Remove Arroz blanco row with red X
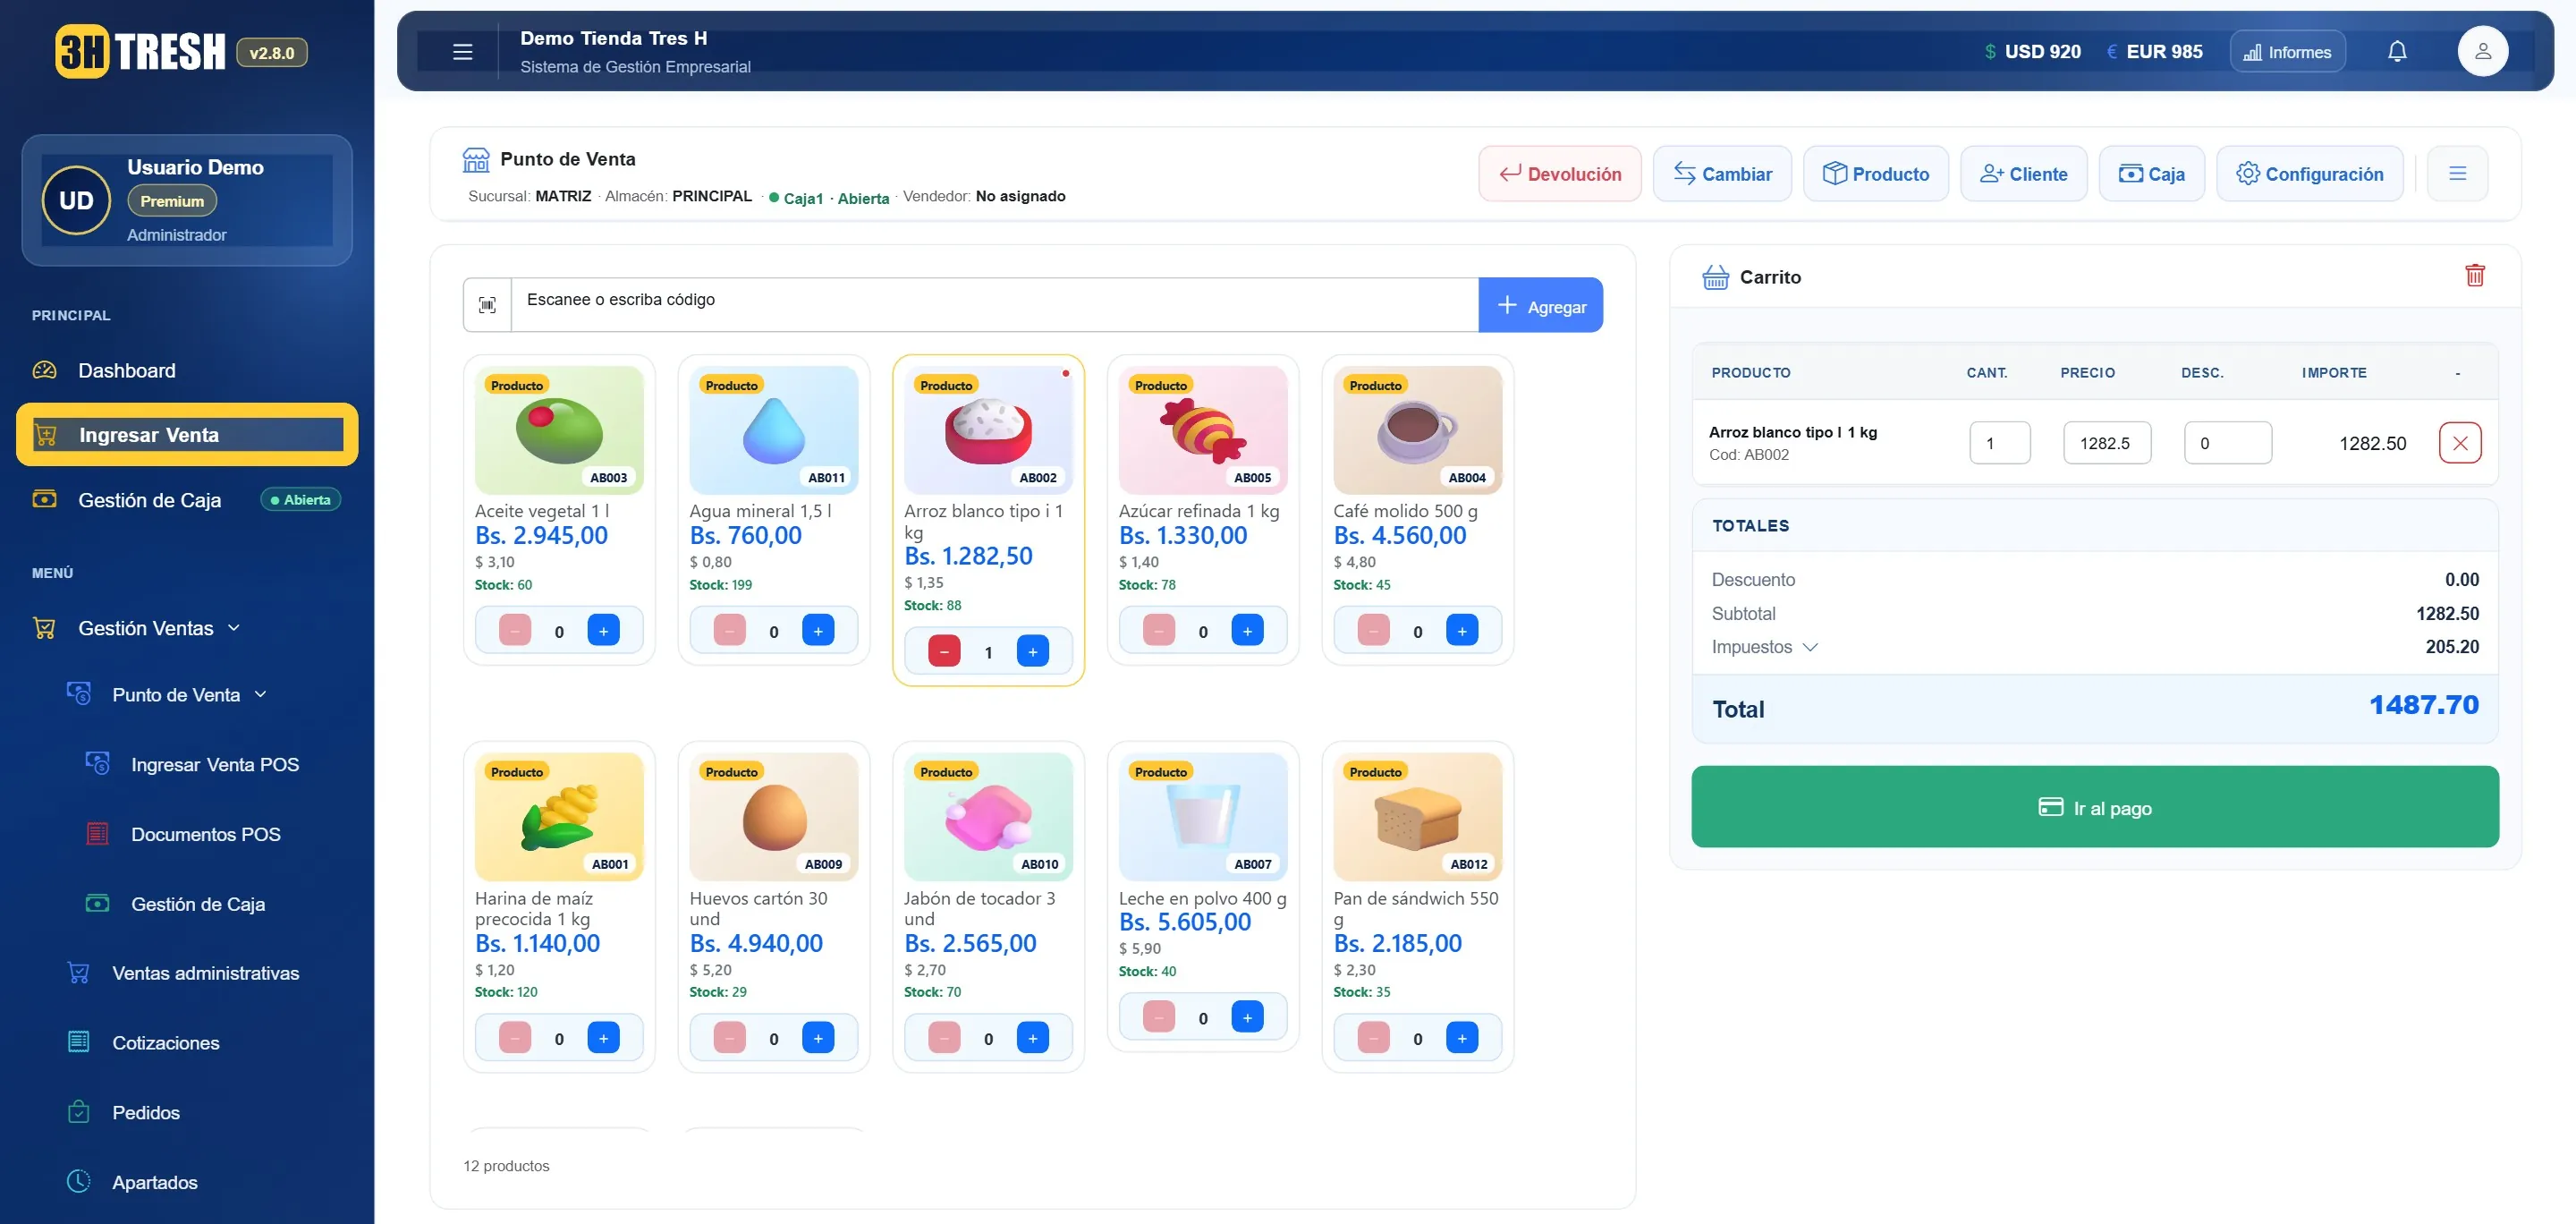2576x1224 pixels. (2459, 443)
